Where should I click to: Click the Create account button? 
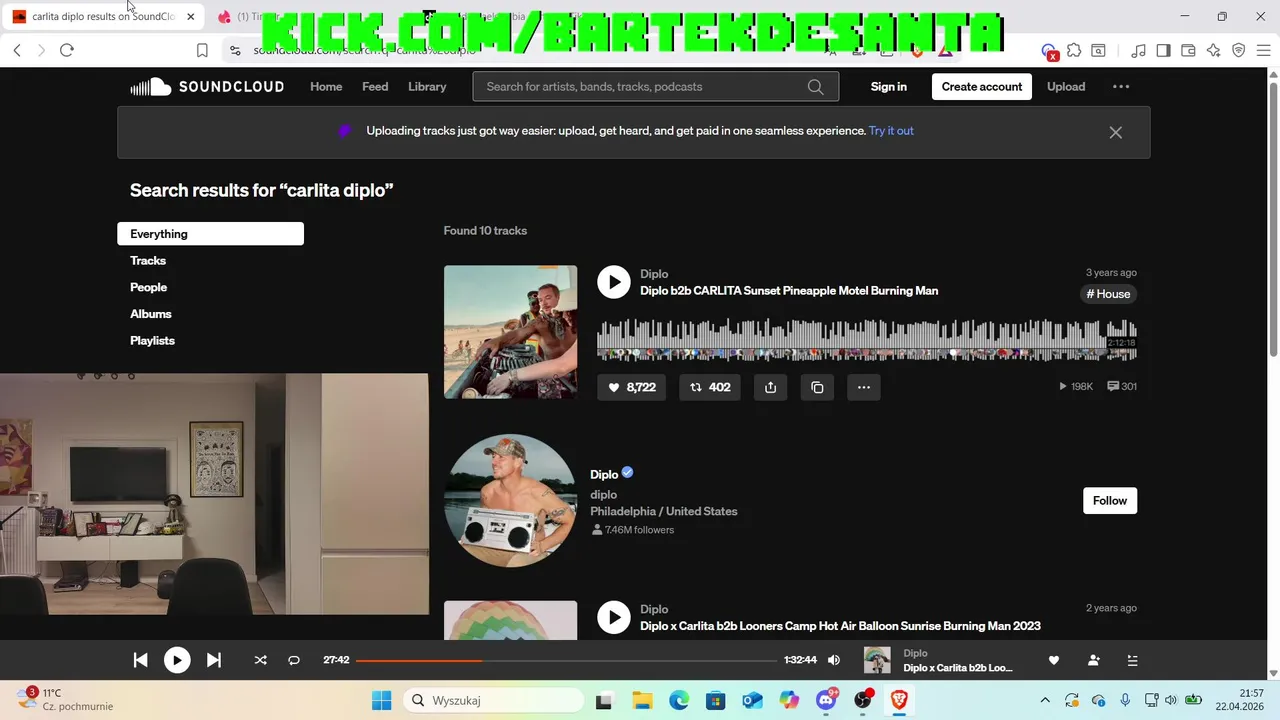click(x=982, y=87)
